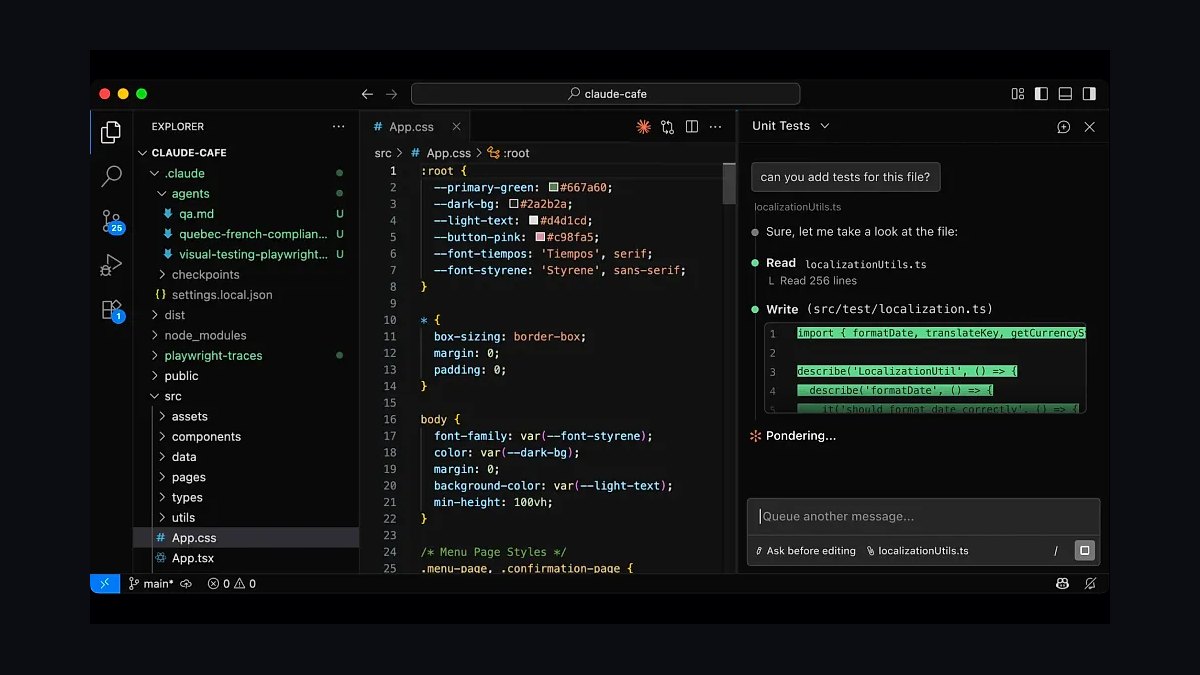Click the primary-green #667a60 color swatch
Image resolution: width=1200 pixels, height=675 pixels.
[x=553, y=187]
